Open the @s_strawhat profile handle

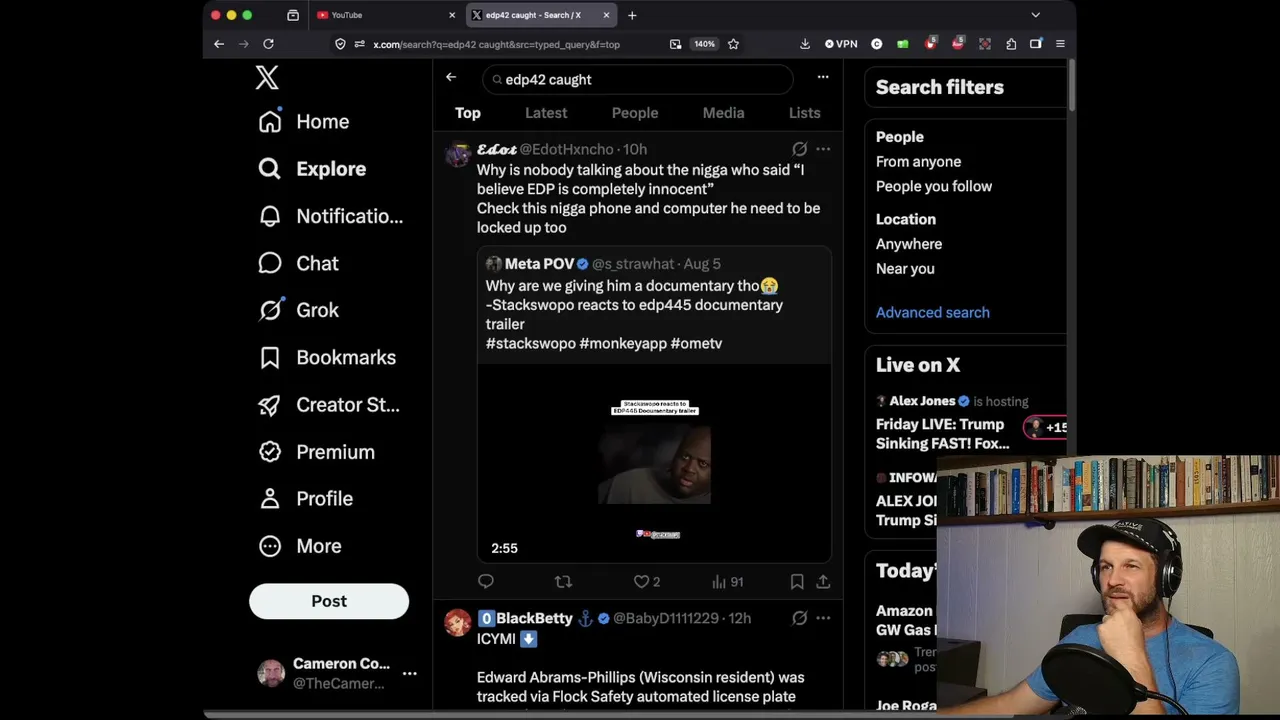(x=633, y=264)
